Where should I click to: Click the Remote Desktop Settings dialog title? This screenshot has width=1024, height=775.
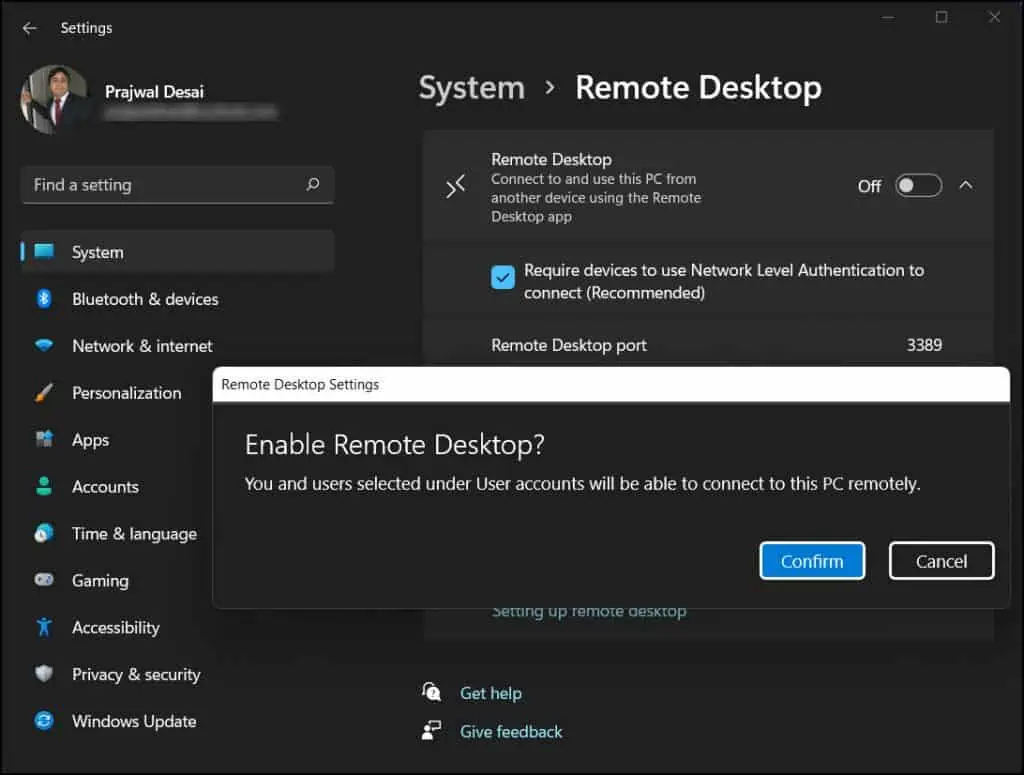pos(300,385)
